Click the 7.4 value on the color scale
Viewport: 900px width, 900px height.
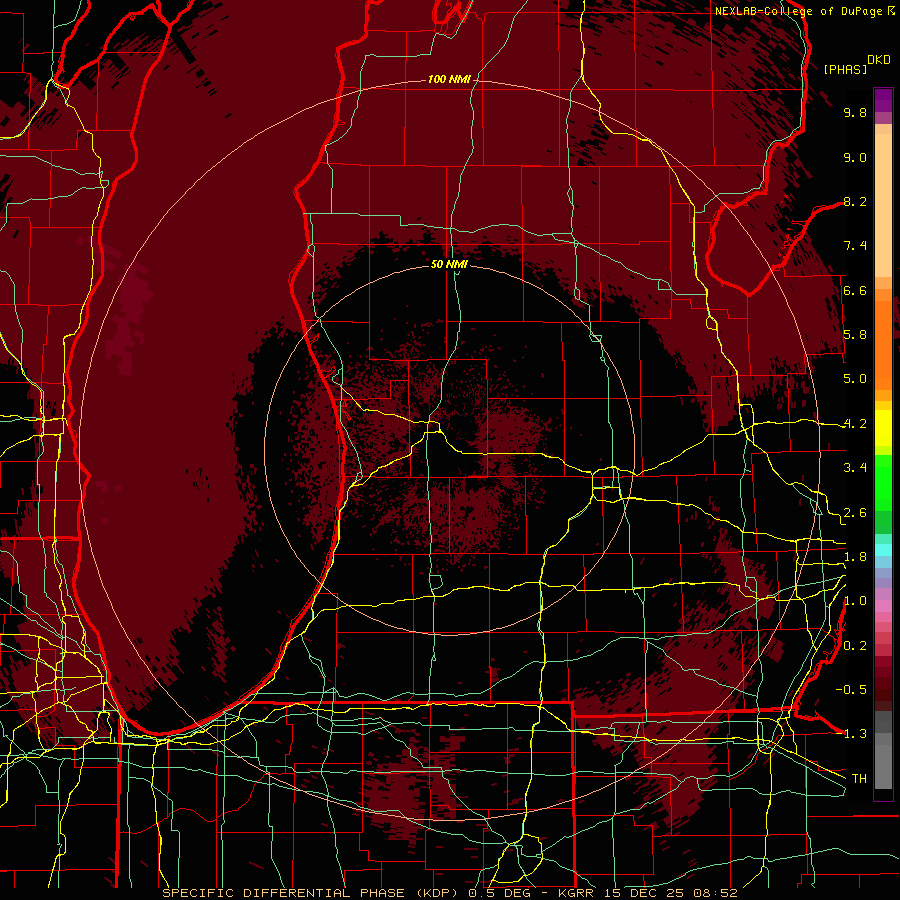855,246
